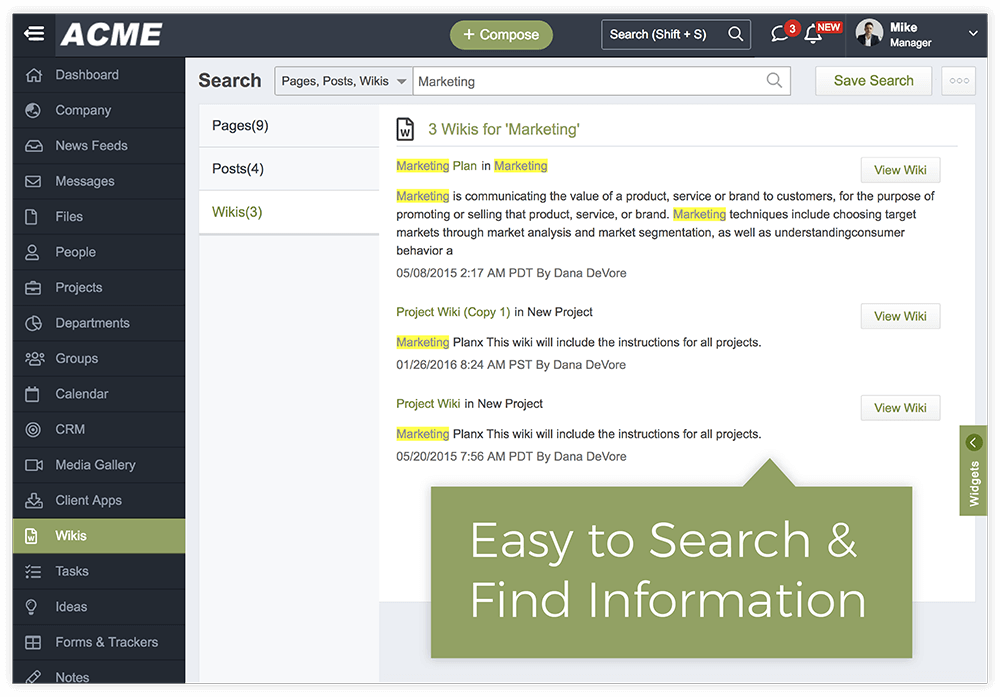Open the 'Pages, Posts, Wikis' filter dropdown
The image size is (1000, 697).
click(343, 80)
